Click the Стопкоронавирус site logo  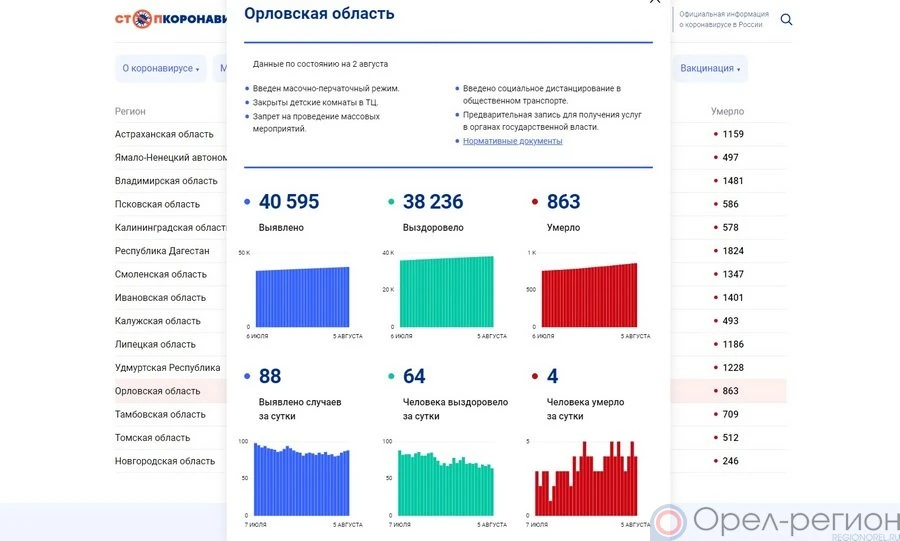click(x=170, y=19)
